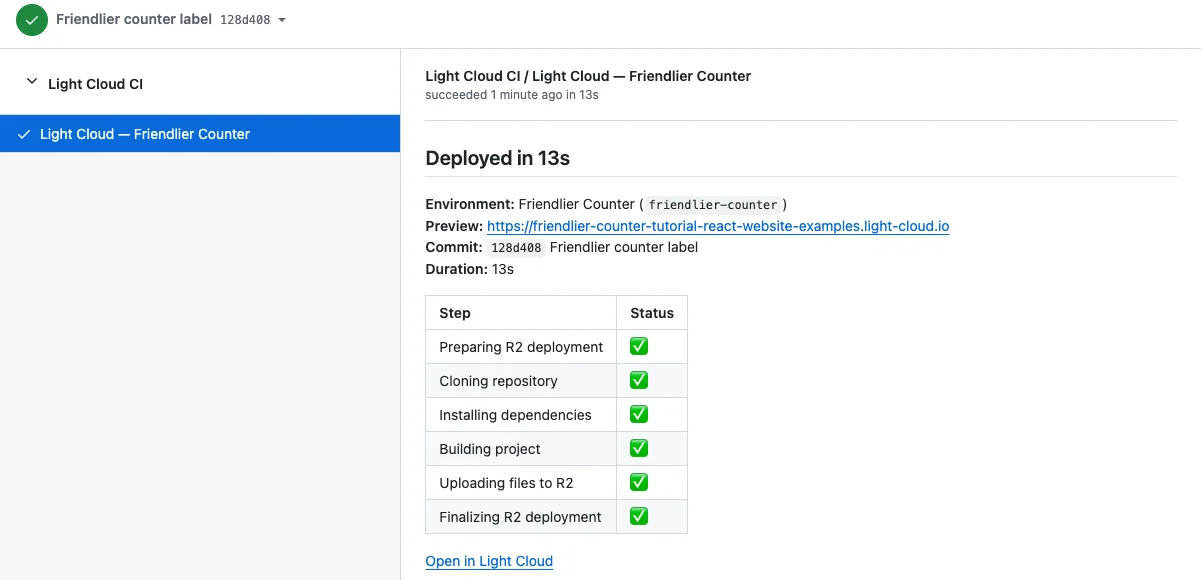The image size is (1202, 580).
Task: Click the Building project cell
Action: (x=521, y=449)
